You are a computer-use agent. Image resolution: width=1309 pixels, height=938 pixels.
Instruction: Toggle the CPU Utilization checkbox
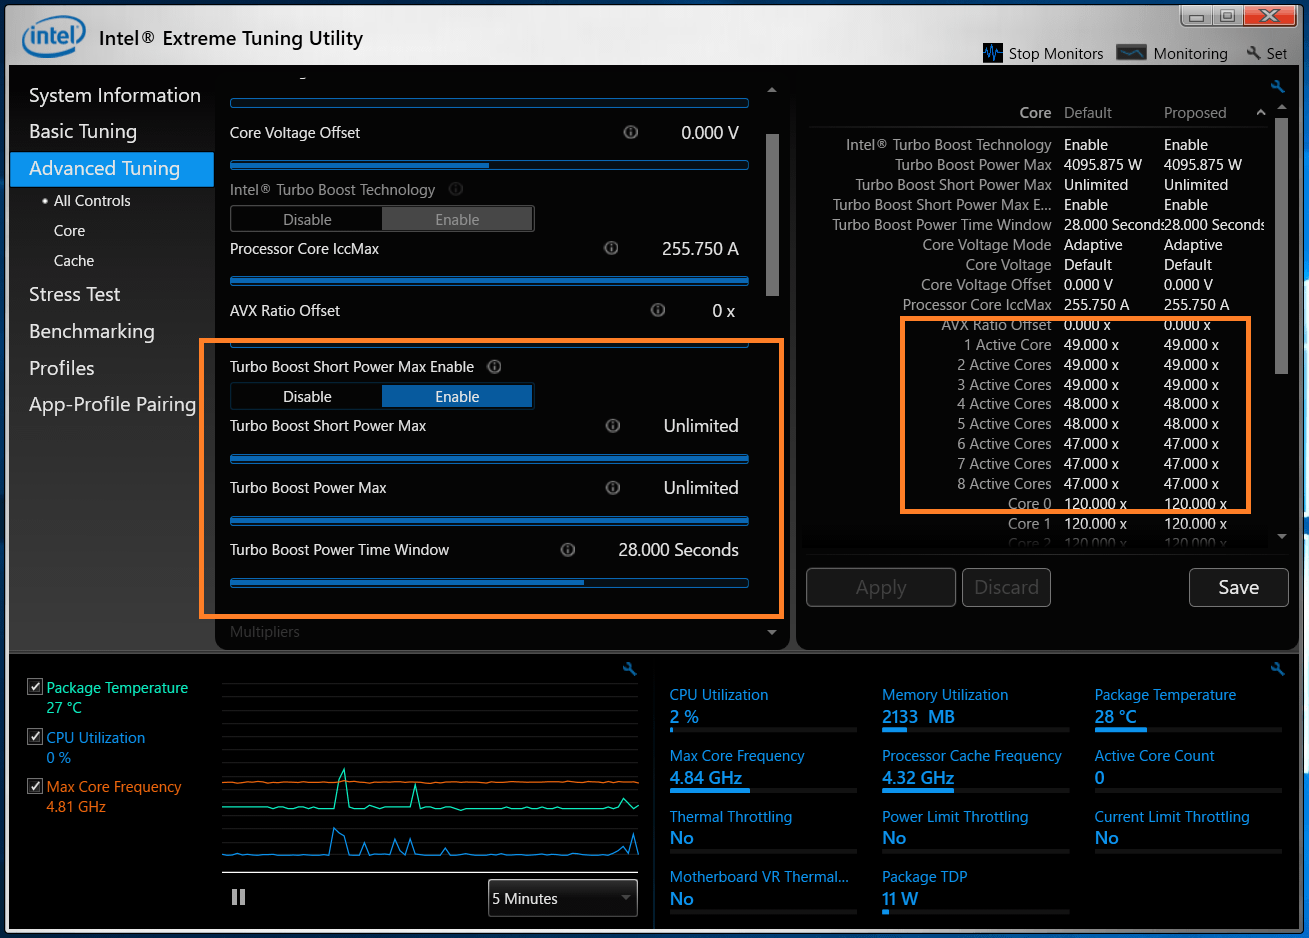pos(35,737)
